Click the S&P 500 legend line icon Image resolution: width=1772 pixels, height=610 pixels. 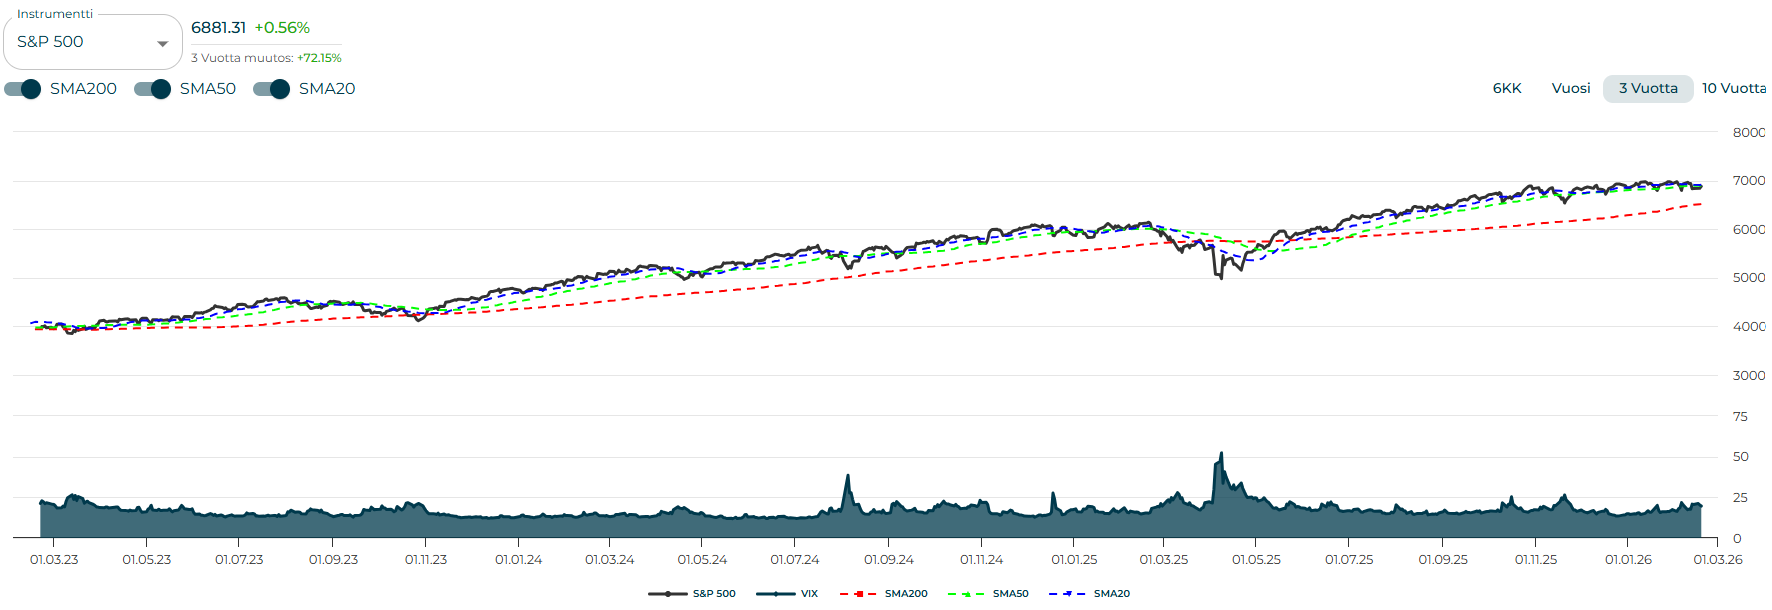[667, 594]
